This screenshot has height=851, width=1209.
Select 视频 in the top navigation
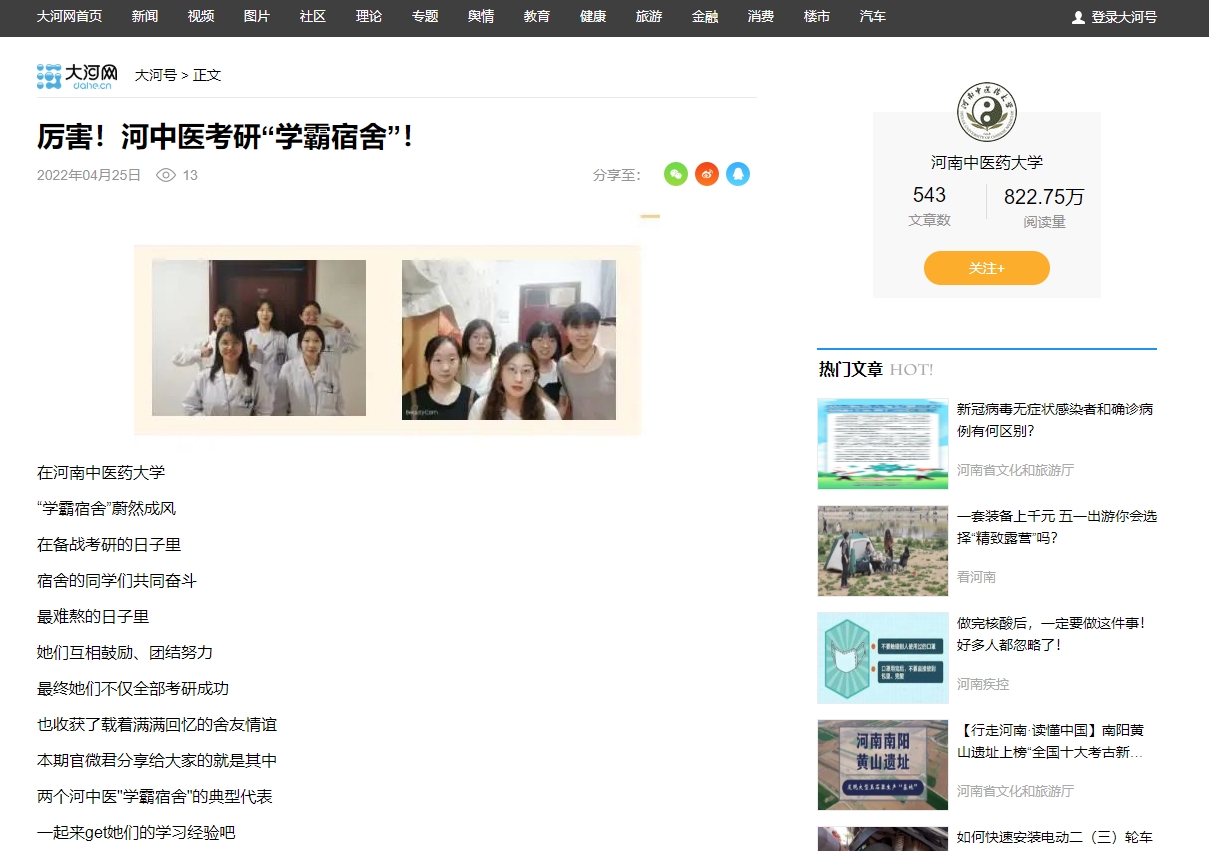pyautogui.click(x=201, y=17)
